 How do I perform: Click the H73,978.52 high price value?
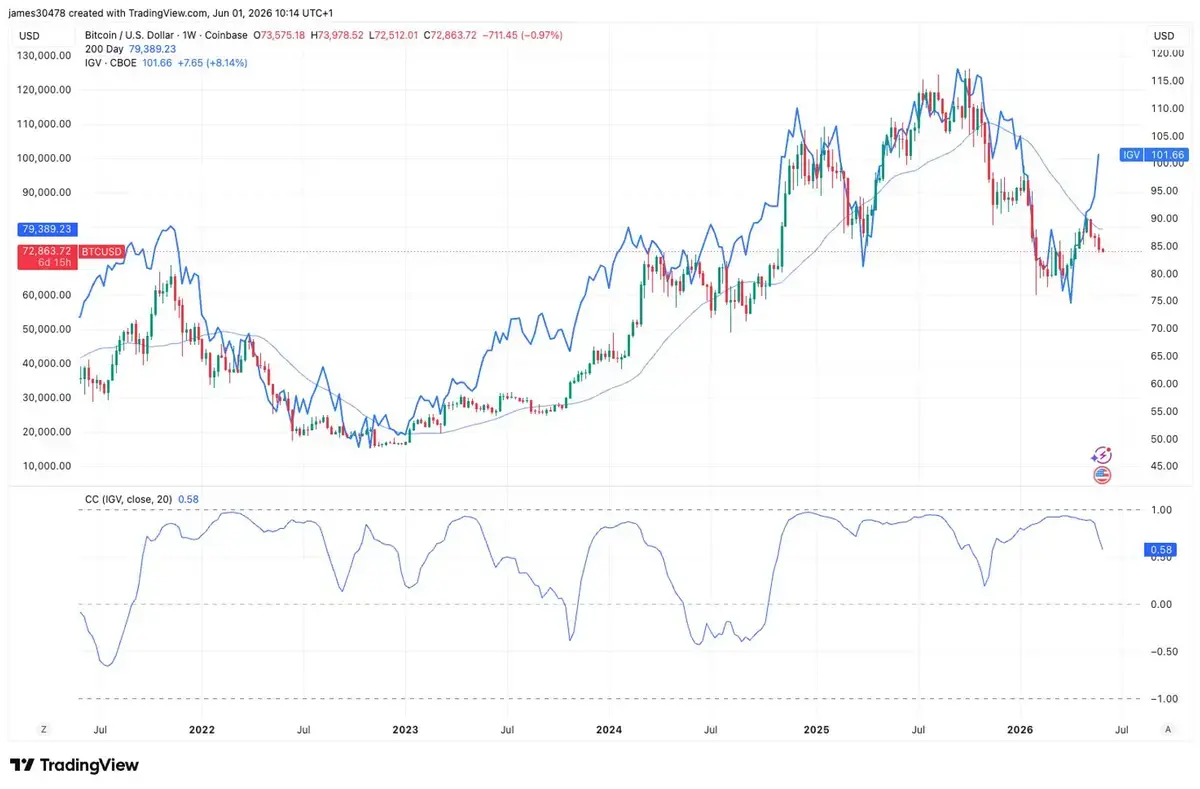tap(338, 35)
